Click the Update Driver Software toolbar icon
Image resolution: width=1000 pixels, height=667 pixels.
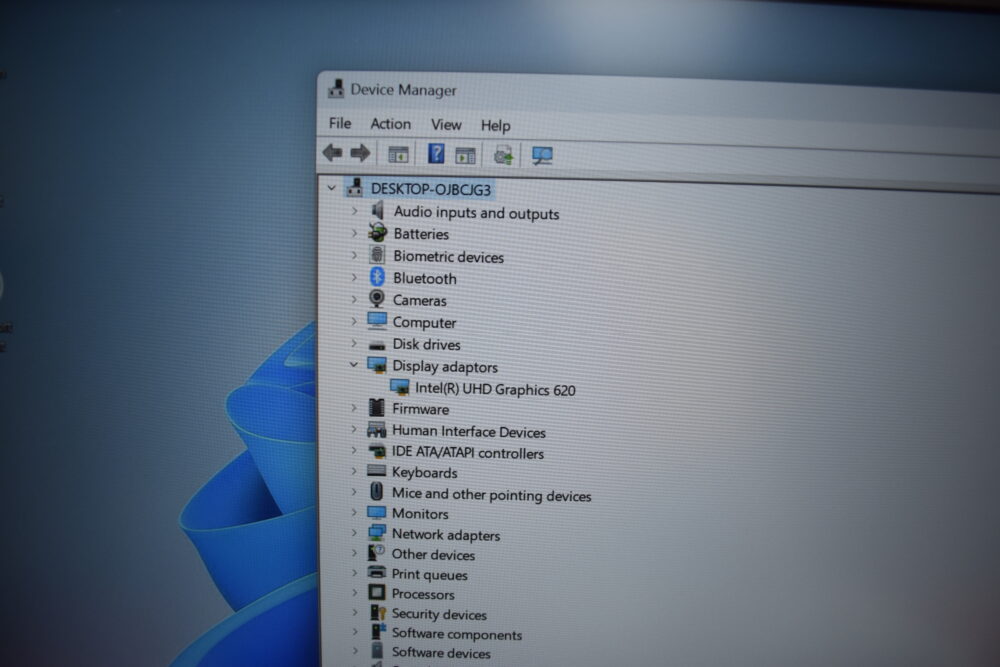coord(503,155)
